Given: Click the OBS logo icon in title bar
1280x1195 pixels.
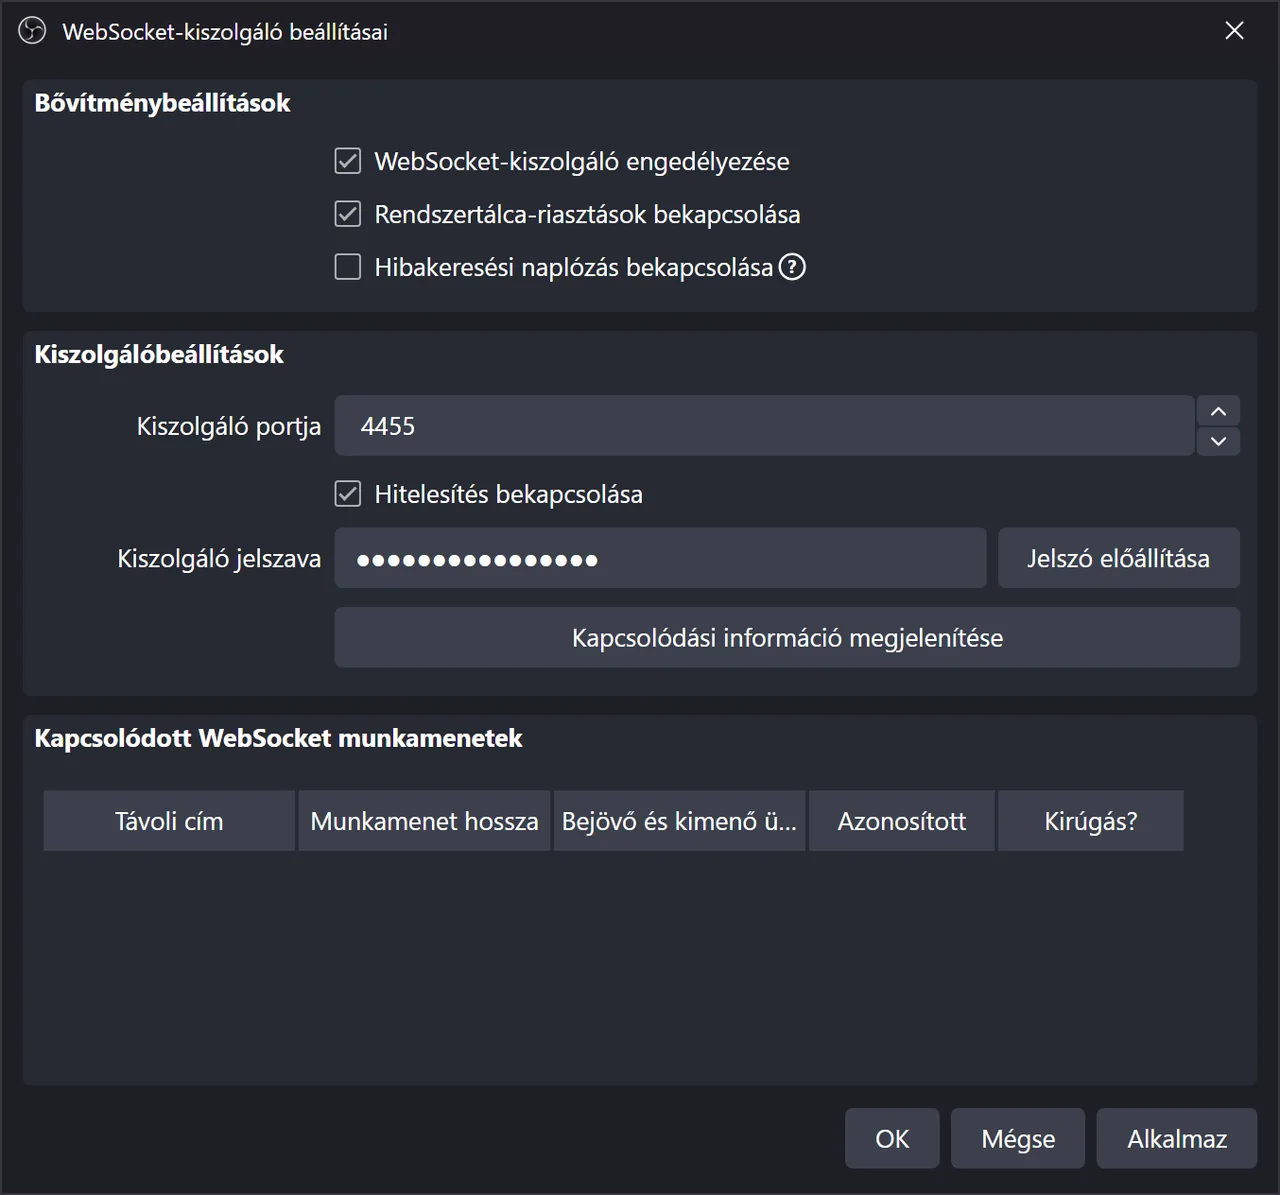Looking at the screenshot, I should pyautogui.click(x=32, y=31).
